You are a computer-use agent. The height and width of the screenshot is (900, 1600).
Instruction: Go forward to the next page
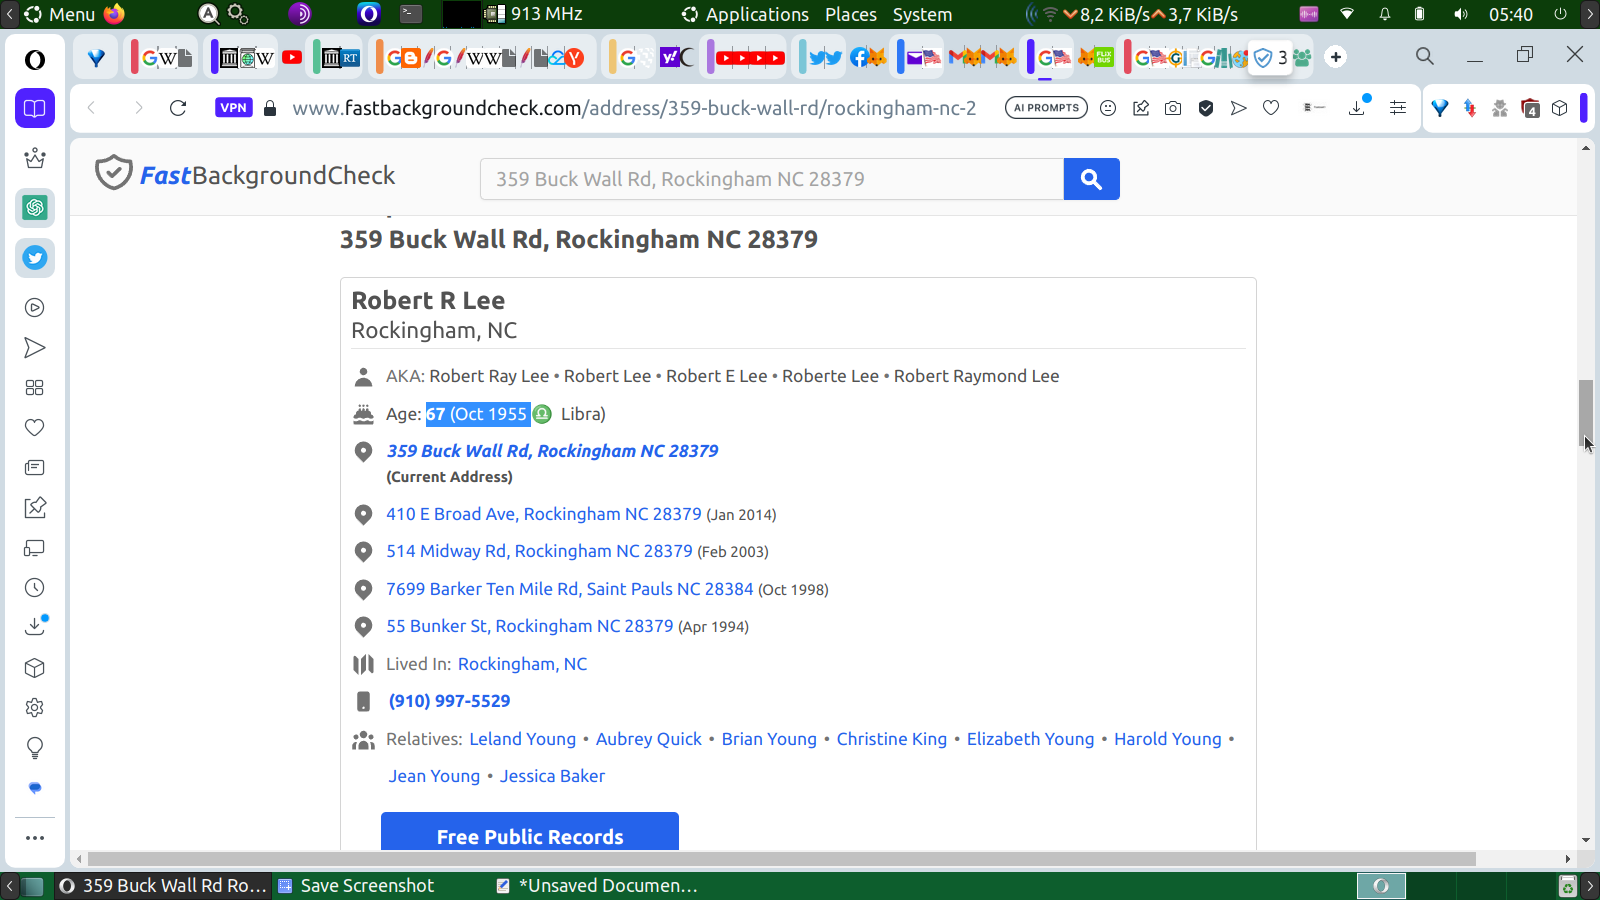pyautogui.click(x=138, y=108)
